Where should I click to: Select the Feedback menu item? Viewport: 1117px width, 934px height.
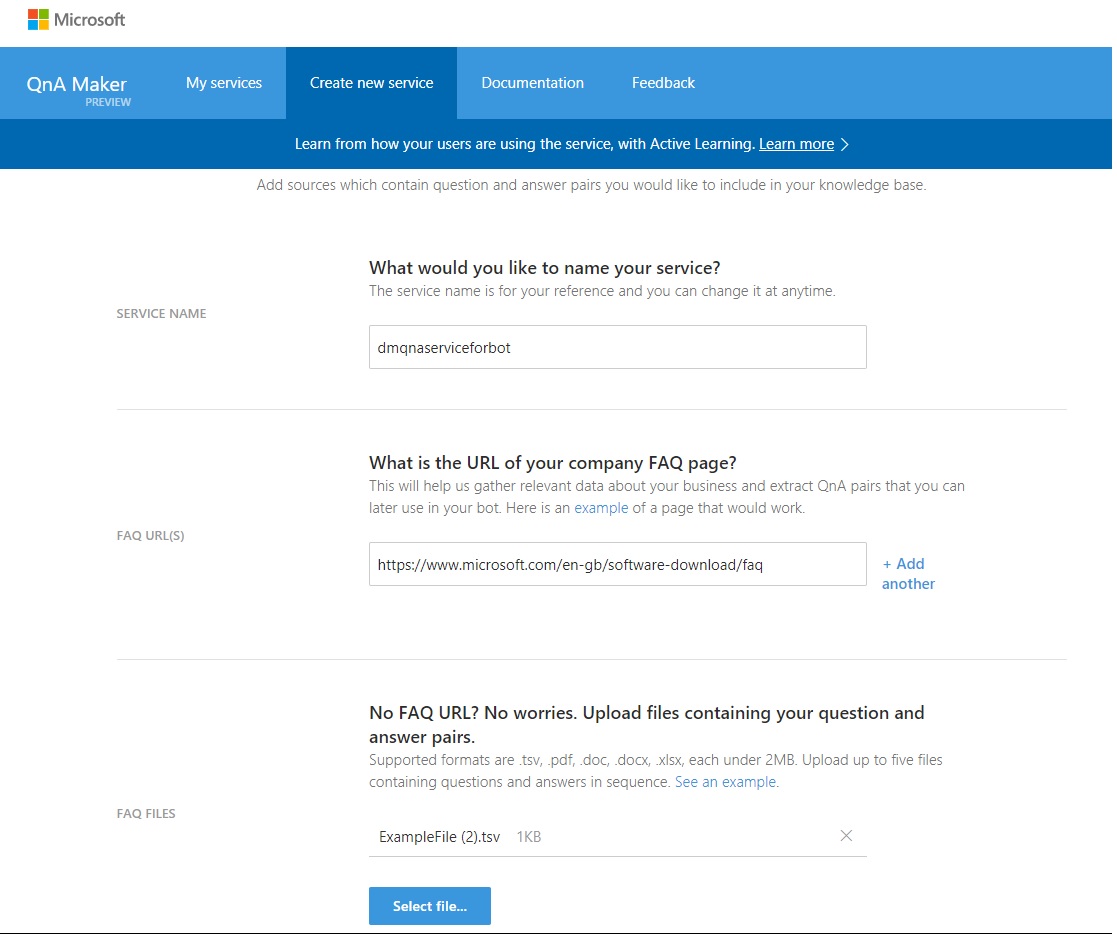[x=663, y=83]
